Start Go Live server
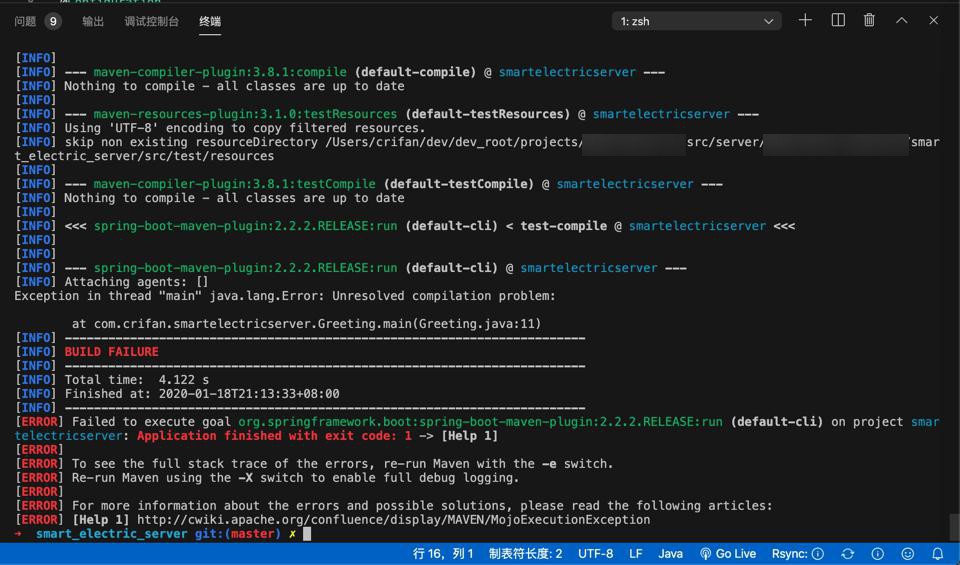The height and width of the screenshot is (565, 960). click(x=728, y=554)
